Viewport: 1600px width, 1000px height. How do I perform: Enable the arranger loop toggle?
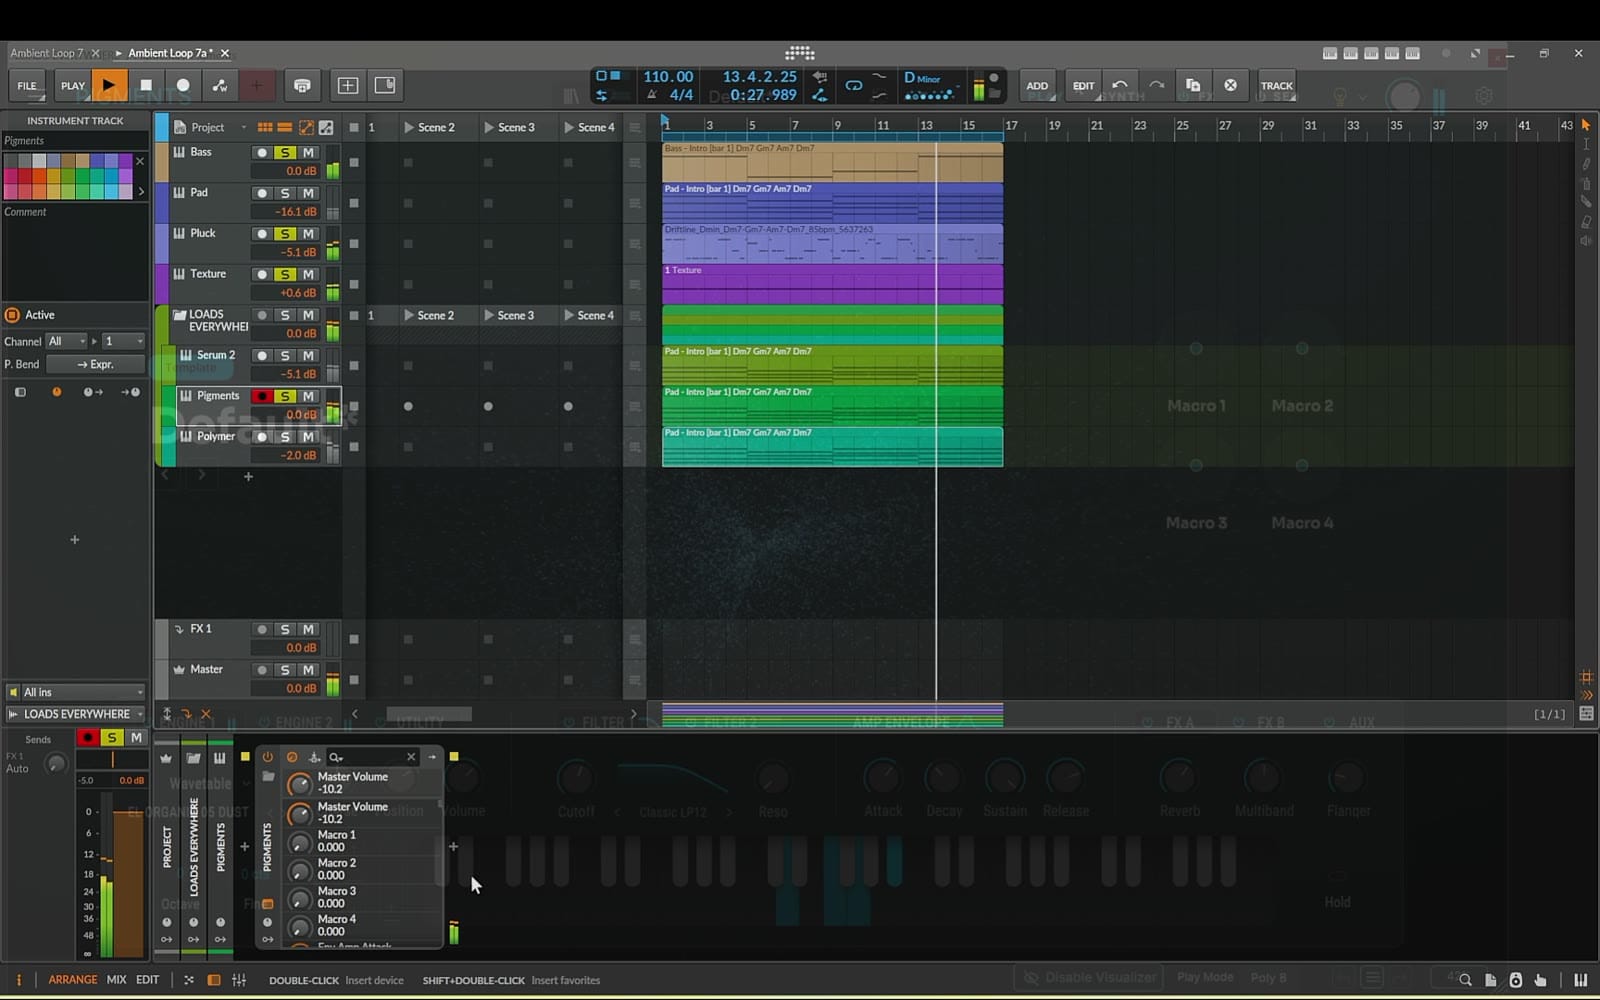853,85
